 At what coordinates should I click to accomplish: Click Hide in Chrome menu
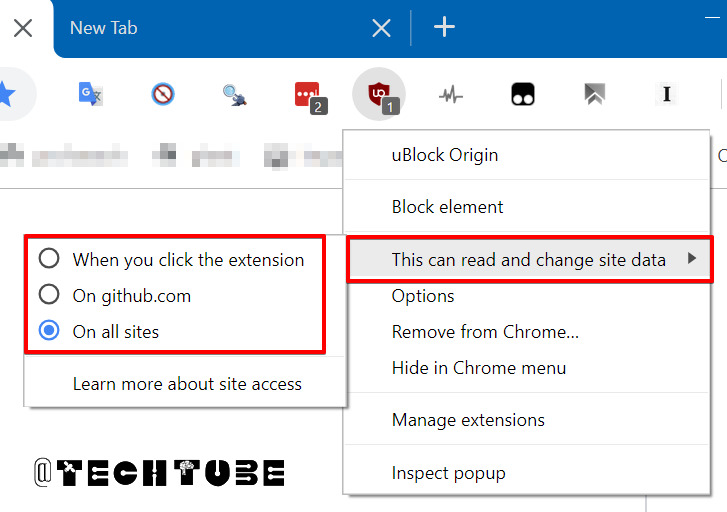click(x=478, y=368)
